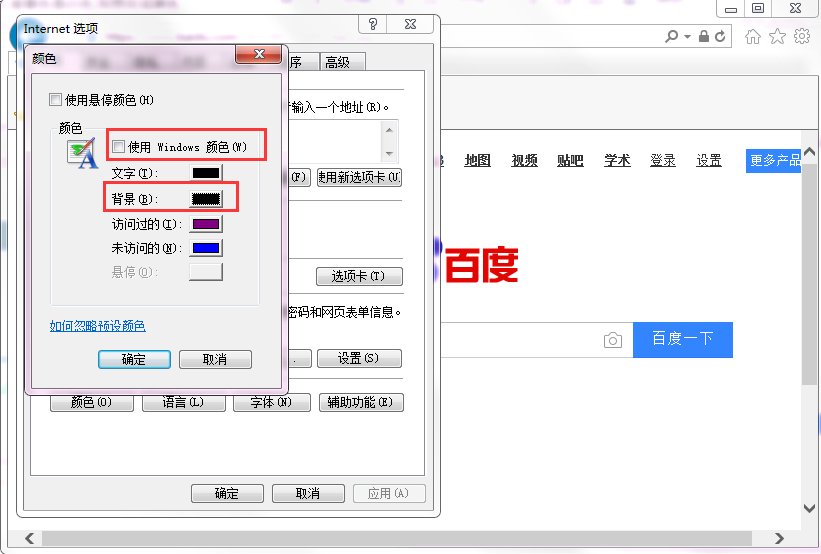
Task: Click the search magnifier icon in address bar
Action: (671, 36)
